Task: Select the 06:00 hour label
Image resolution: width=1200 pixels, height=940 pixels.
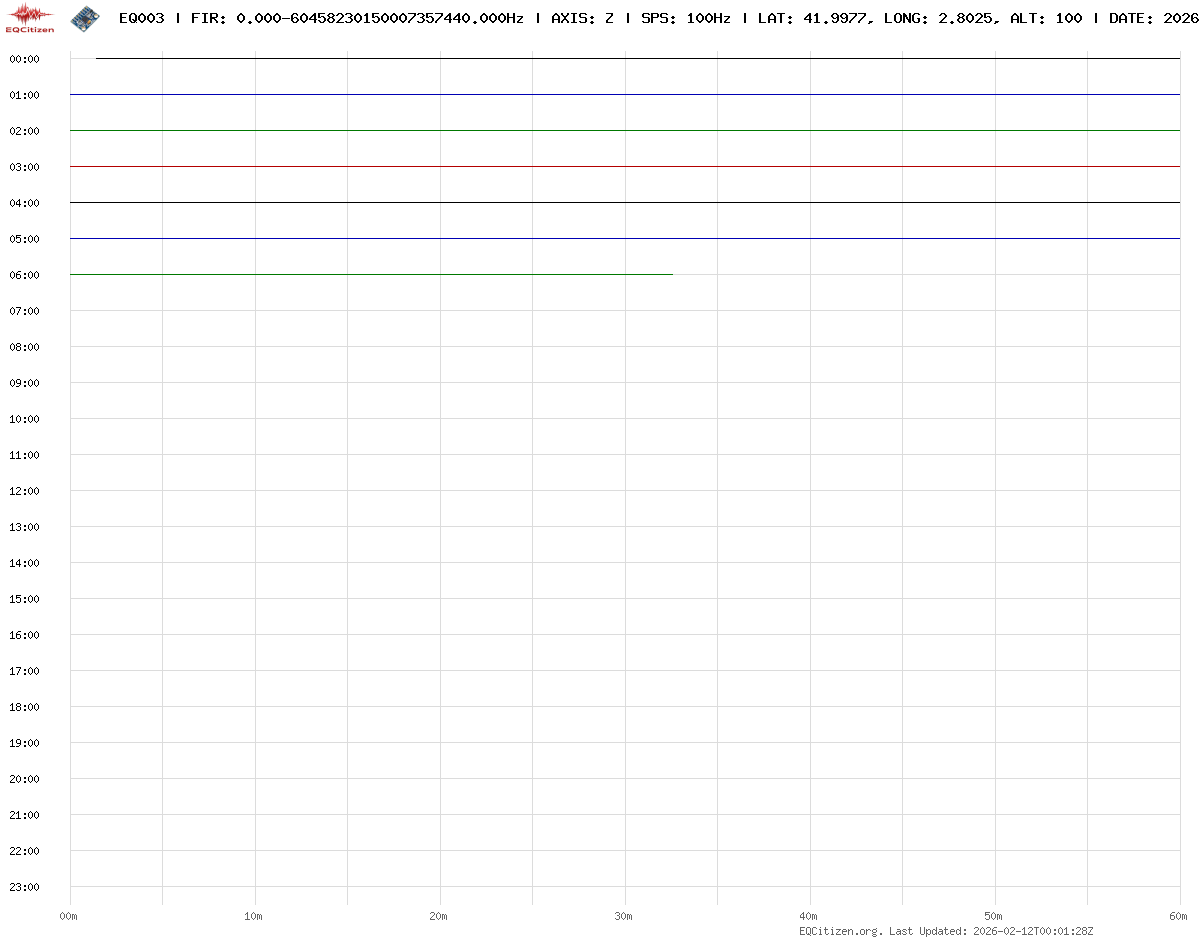Action: click(24, 275)
